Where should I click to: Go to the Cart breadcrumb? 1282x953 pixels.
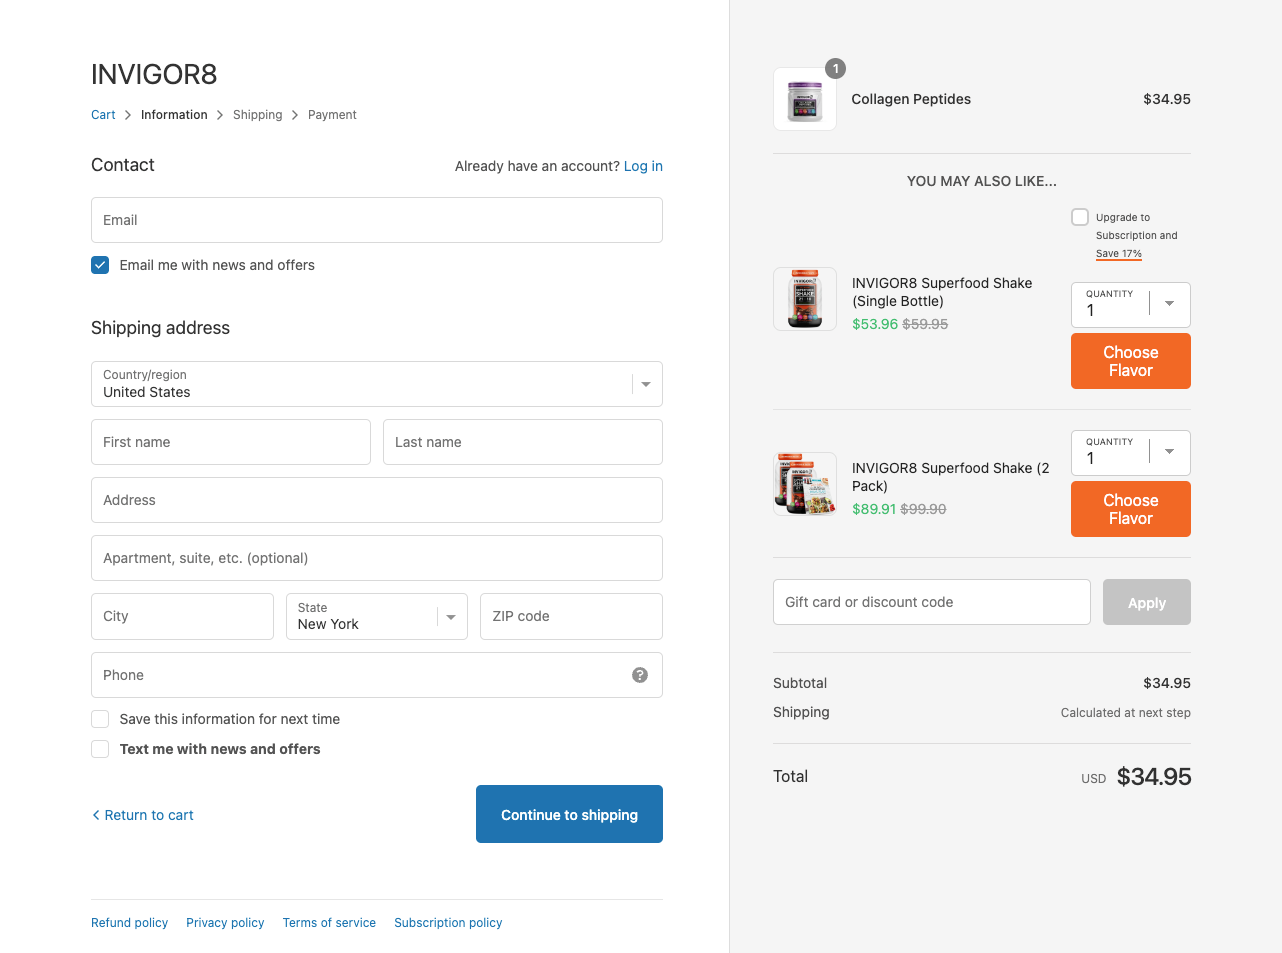[103, 115]
